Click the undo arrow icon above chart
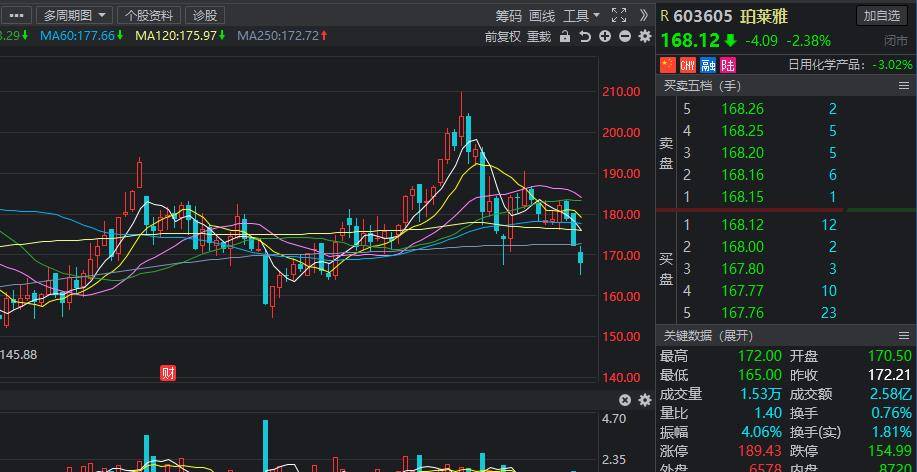Screen dimensions: 917x472 click(x=585, y=36)
